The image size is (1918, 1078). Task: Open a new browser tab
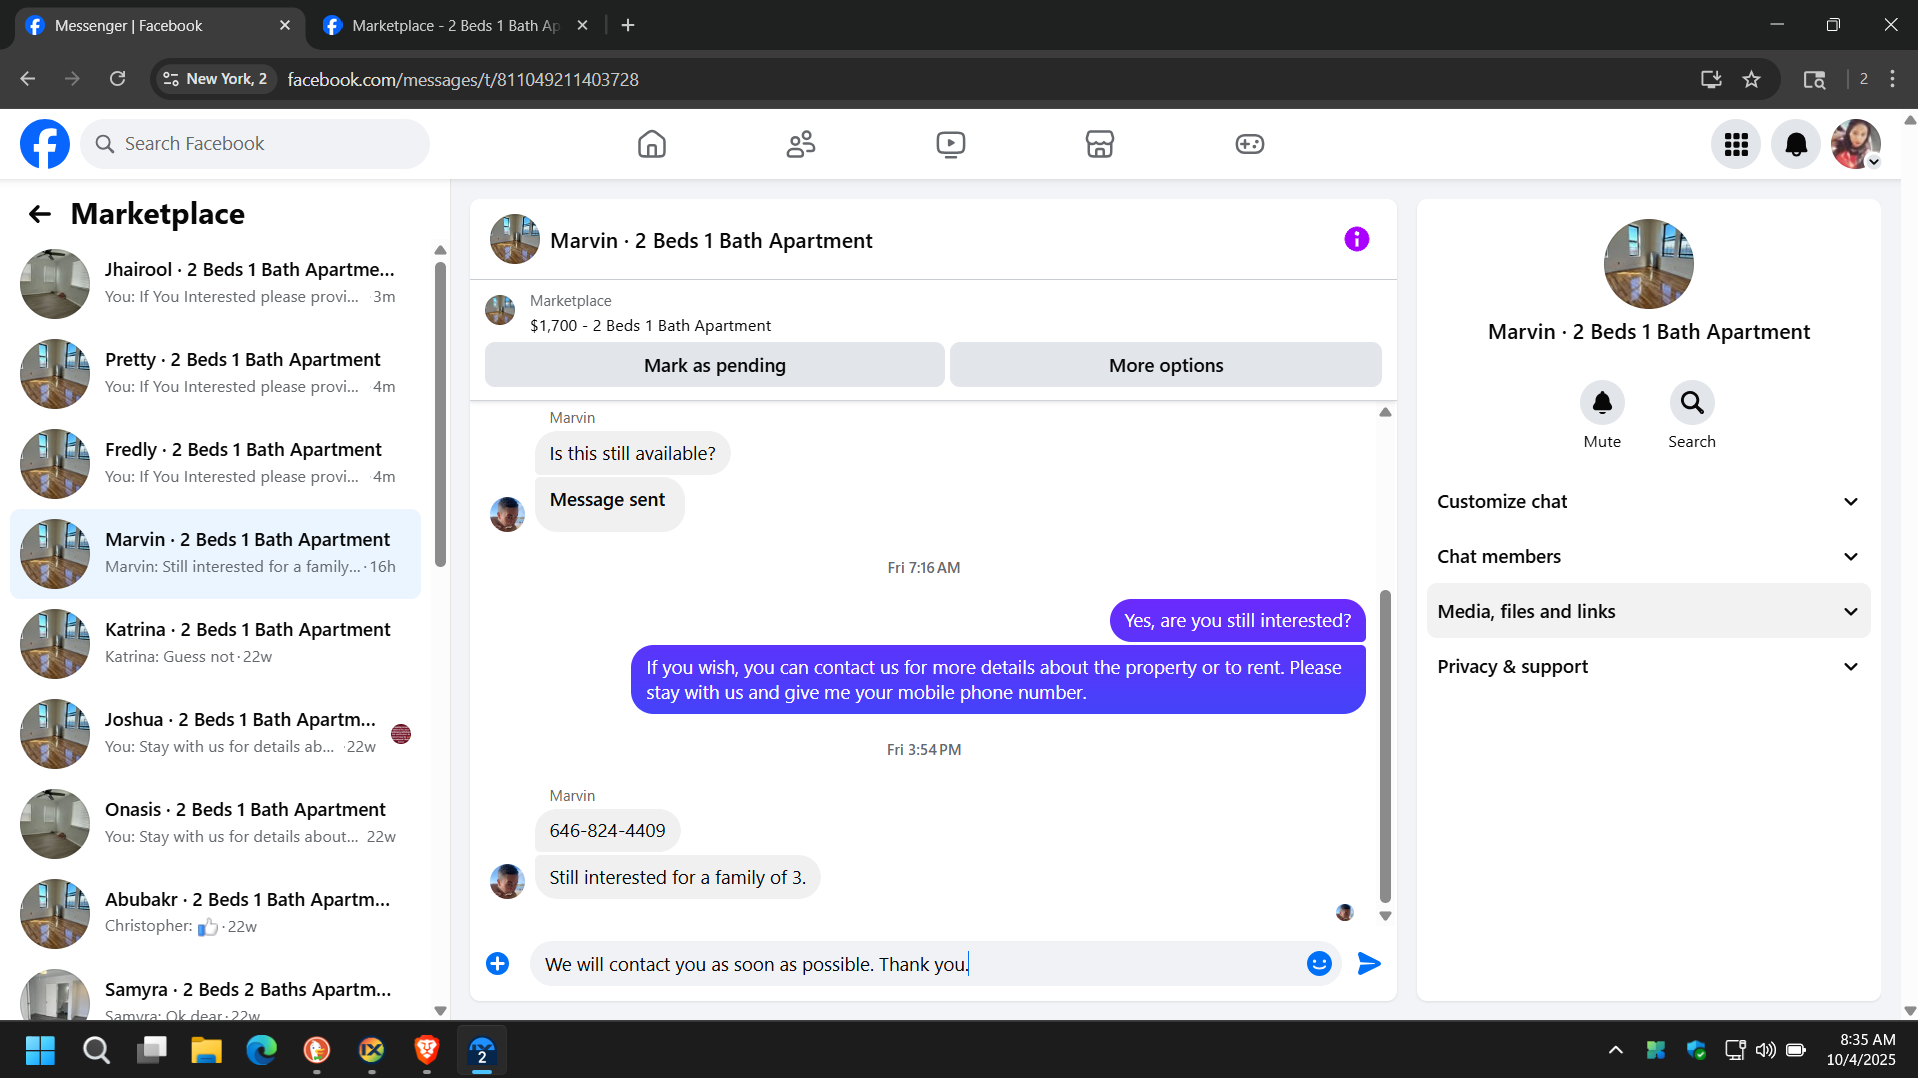pos(628,26)
